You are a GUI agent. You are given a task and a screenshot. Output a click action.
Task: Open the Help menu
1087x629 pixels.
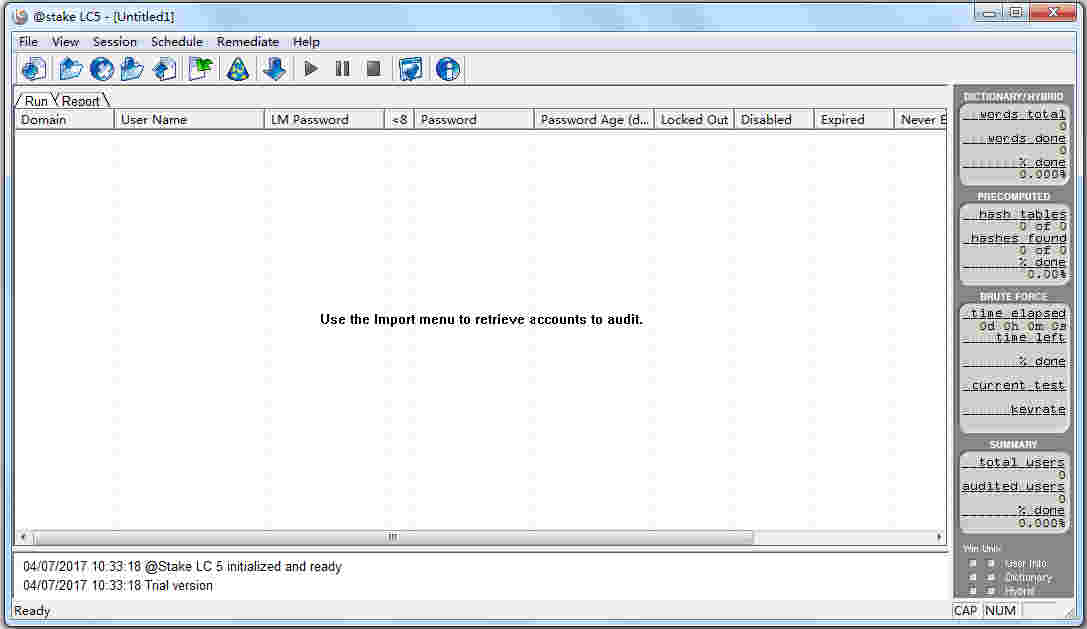coord(306,42)
